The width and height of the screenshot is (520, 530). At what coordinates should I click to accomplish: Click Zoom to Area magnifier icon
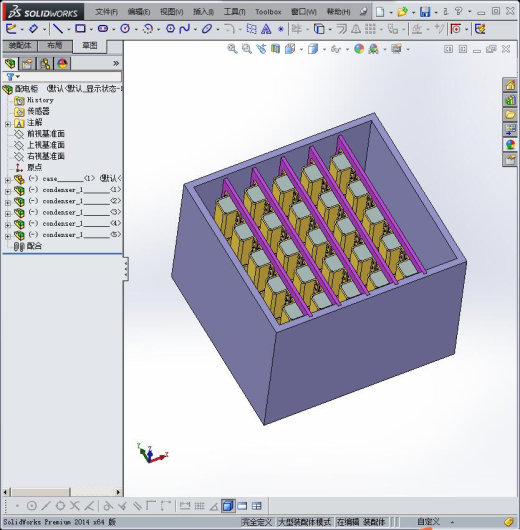click(x=246, y=49)
